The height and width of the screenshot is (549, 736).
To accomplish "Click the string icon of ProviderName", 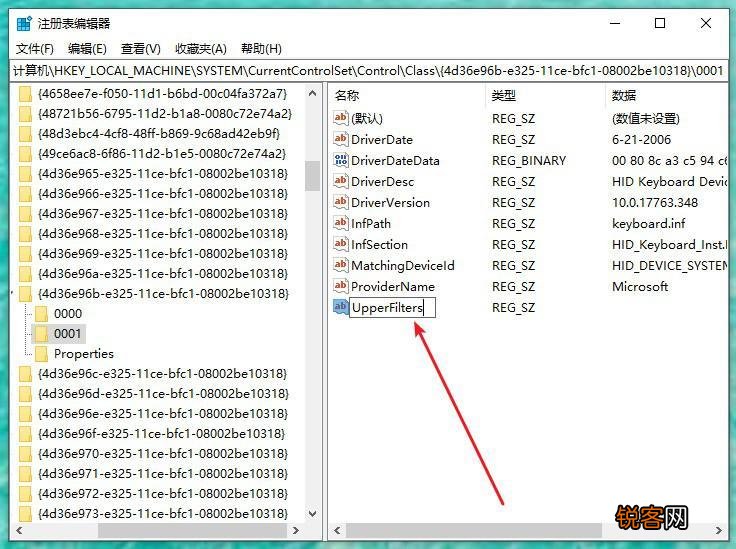I will pos(341,285).
